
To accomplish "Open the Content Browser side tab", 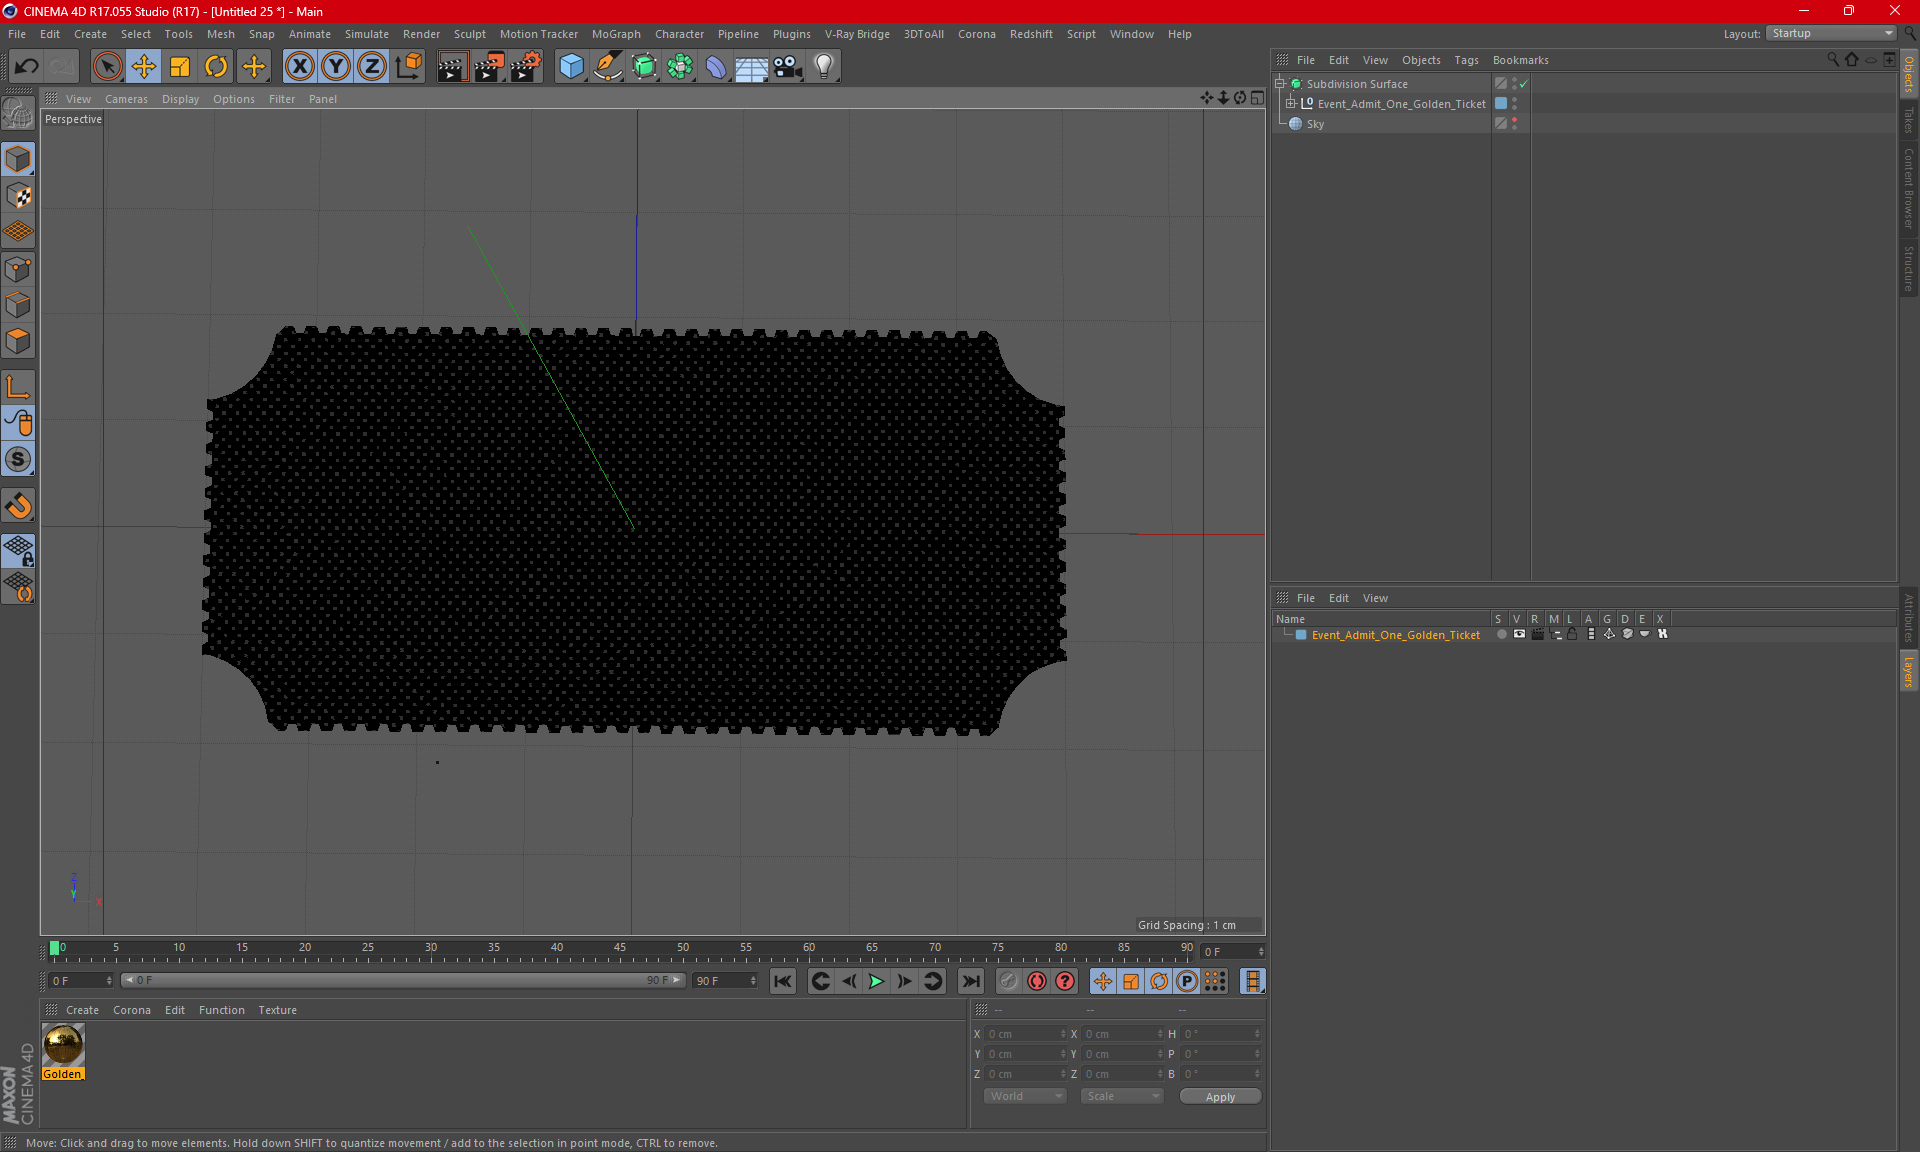I will 1908,187.
